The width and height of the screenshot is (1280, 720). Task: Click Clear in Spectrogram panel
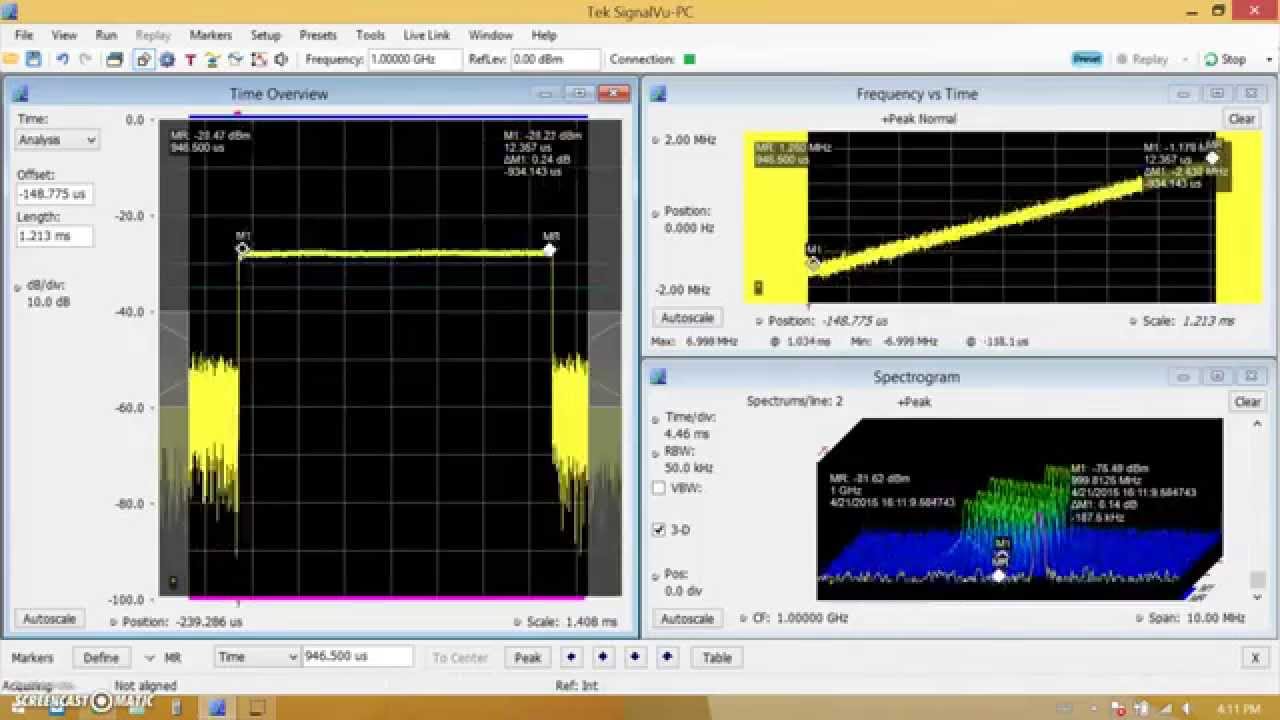tap(1247, 402)
